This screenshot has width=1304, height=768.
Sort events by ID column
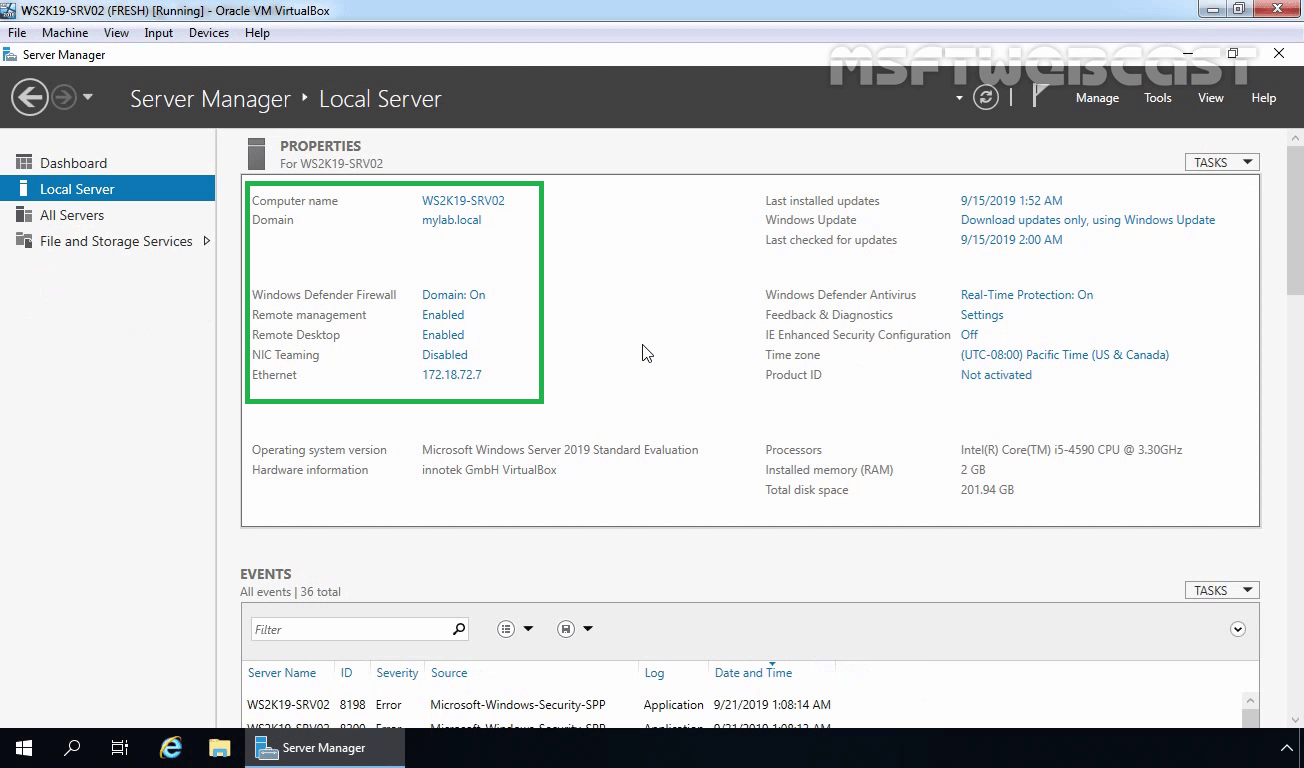pyautogui.click(x=346, y=673)
